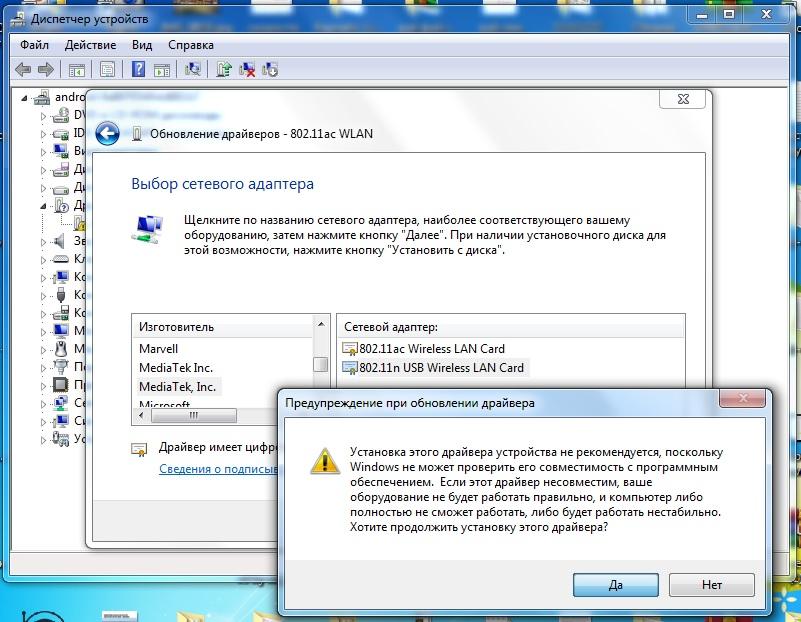Click the 'Изготовитель' column header

pyautogui.click(x=223, y=327)
